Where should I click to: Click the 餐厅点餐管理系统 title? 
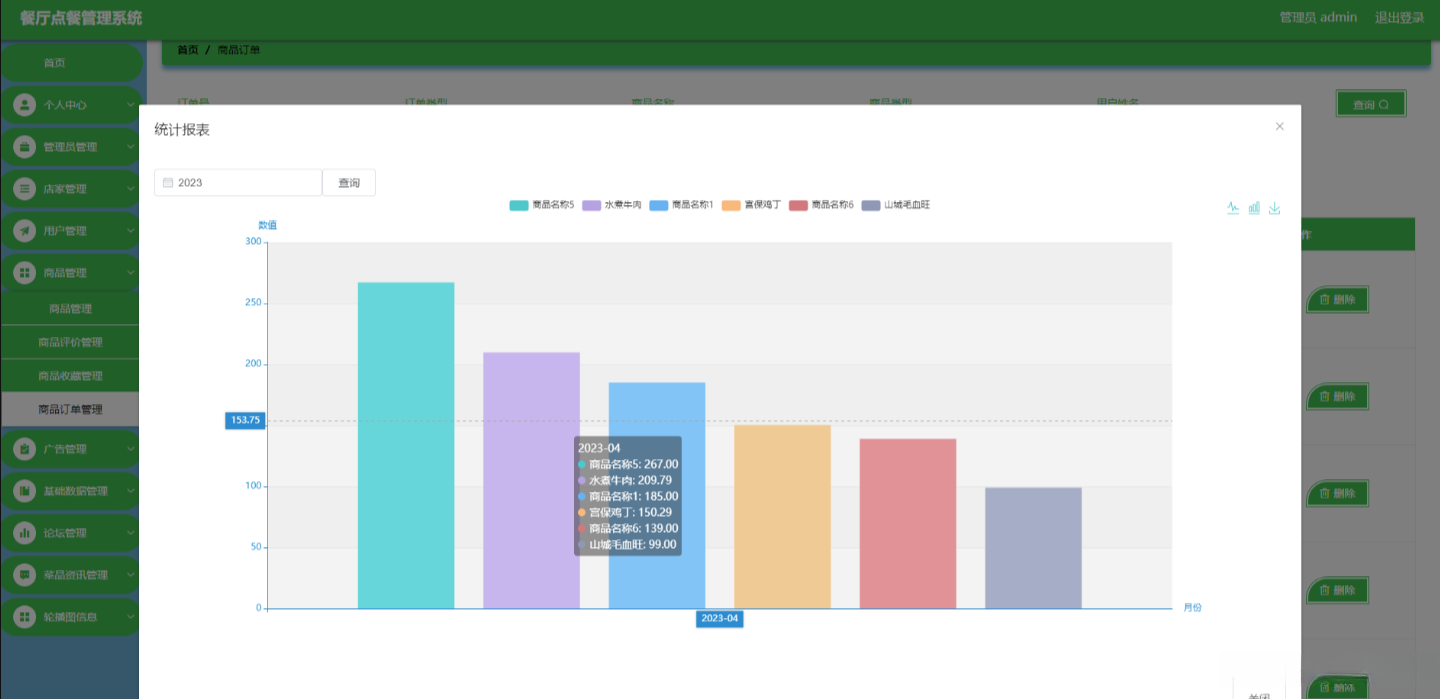coord(81,18)
